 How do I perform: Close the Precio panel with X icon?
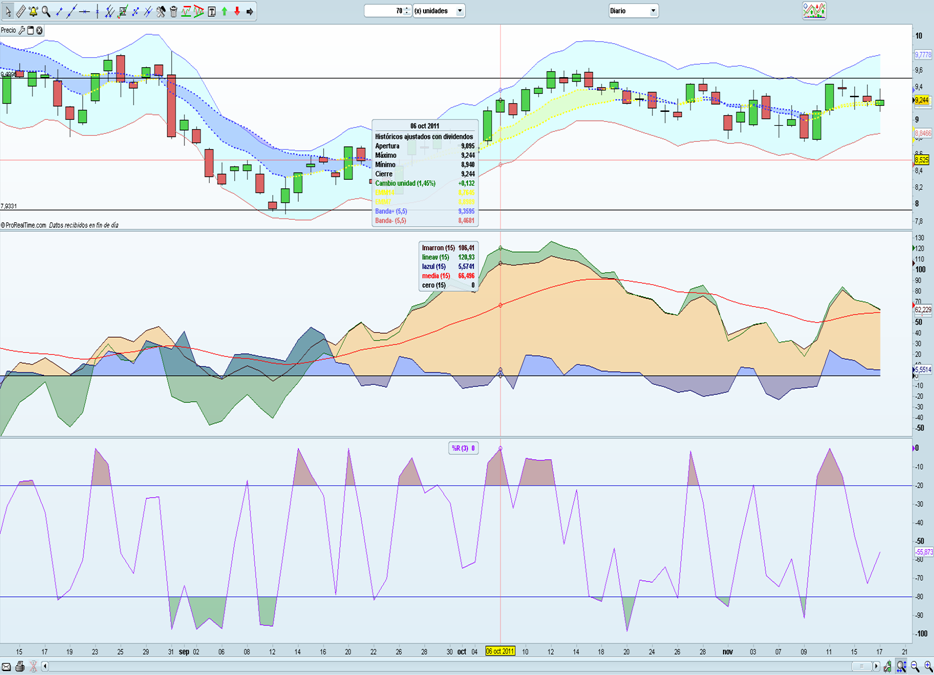pyautogui.click(x=39, y=31)
